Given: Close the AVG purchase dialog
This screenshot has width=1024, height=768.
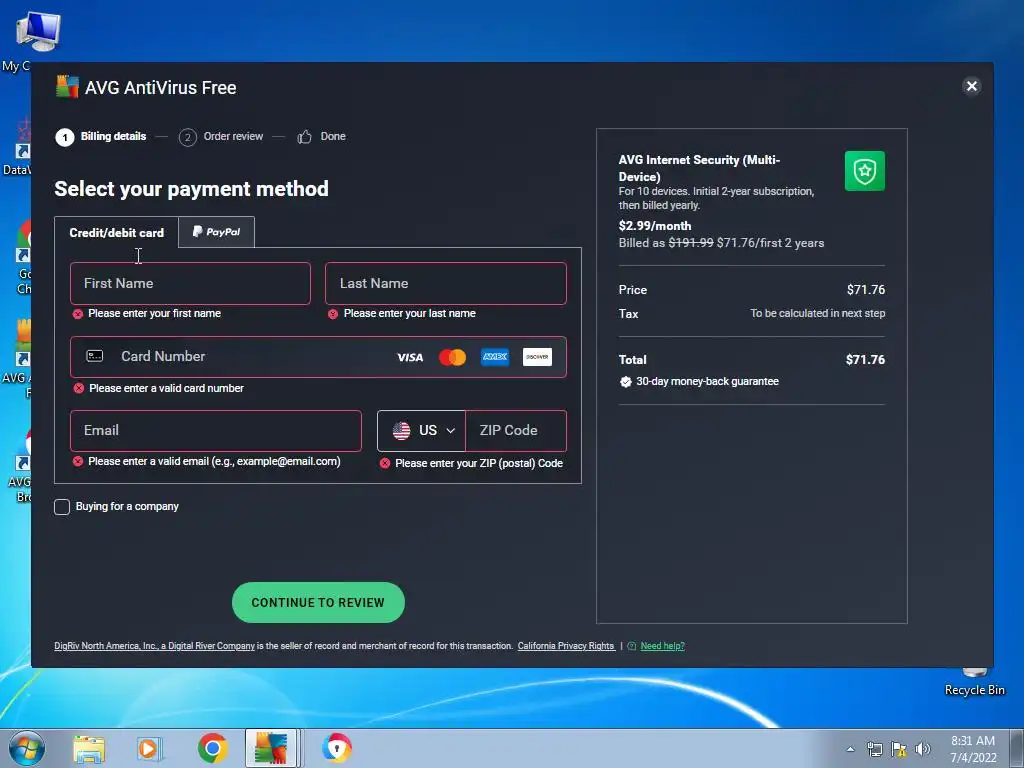Looking at the screenshot, I should 971,86.
